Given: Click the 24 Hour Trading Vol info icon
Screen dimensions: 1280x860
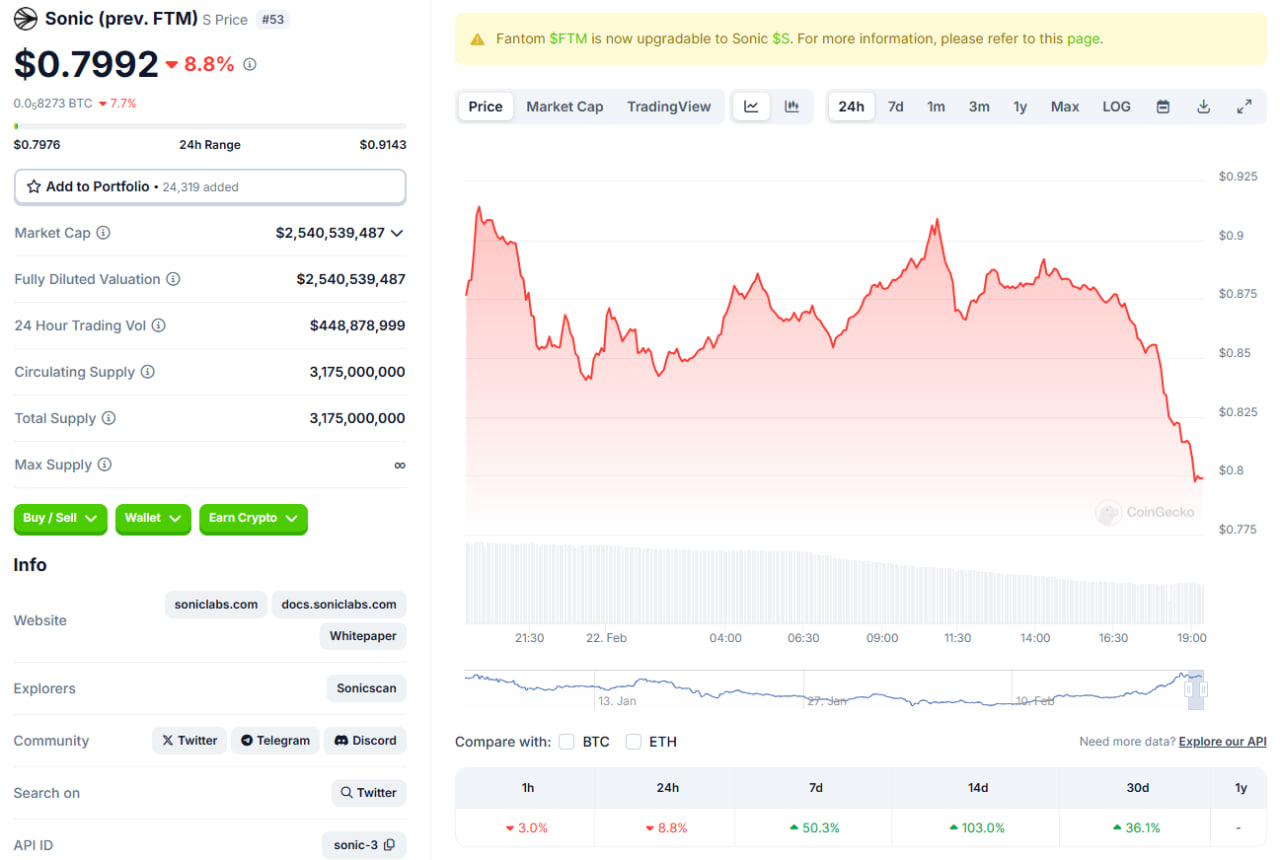Looking at the screenshot, I should point(159,325).
